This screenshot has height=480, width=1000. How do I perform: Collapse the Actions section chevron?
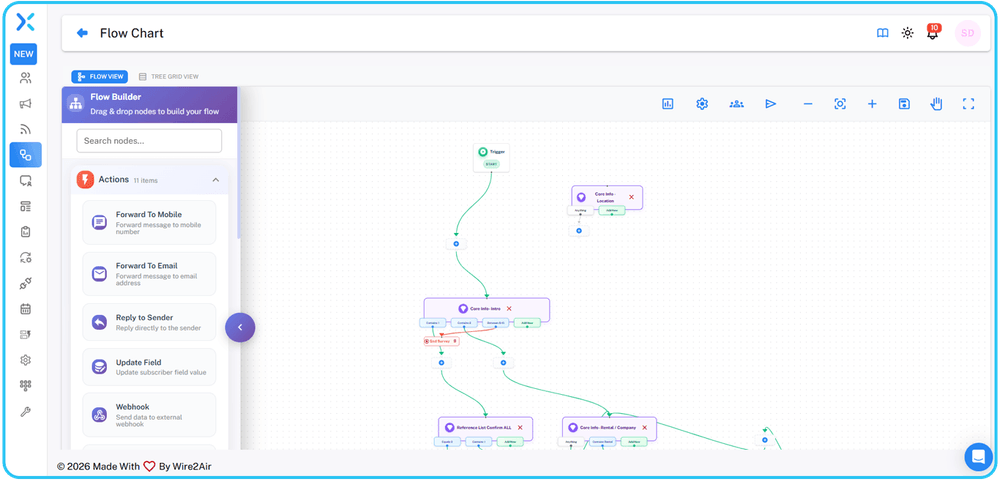216,180
